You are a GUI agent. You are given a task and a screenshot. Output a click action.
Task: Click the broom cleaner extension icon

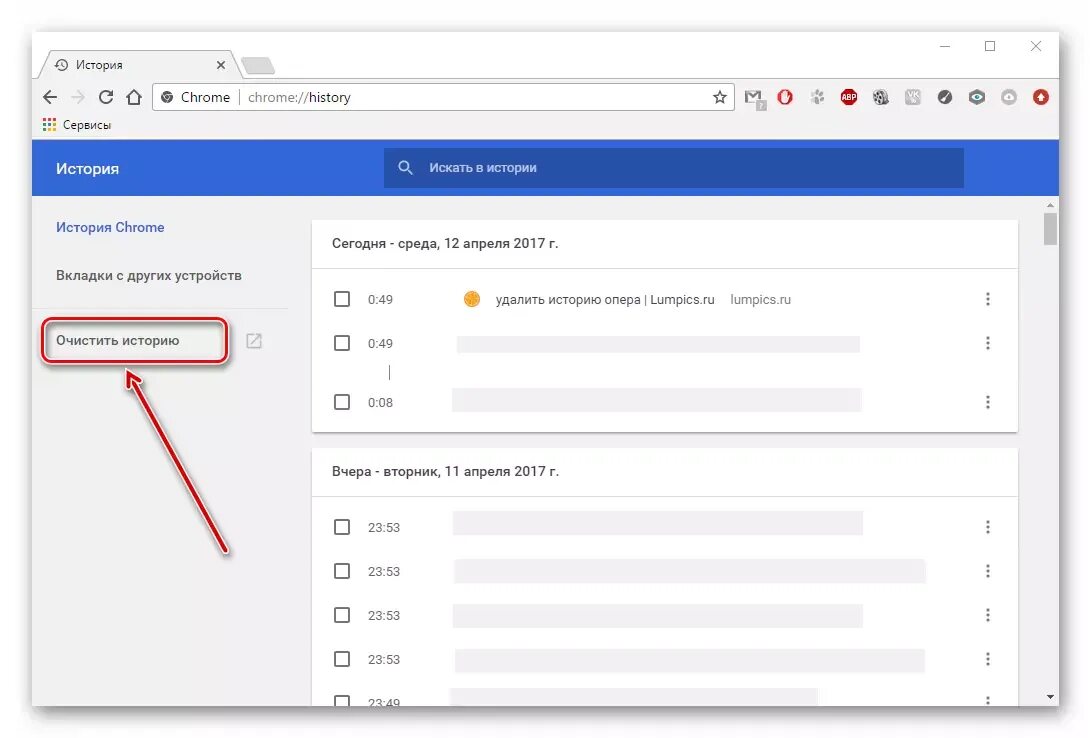945,97
